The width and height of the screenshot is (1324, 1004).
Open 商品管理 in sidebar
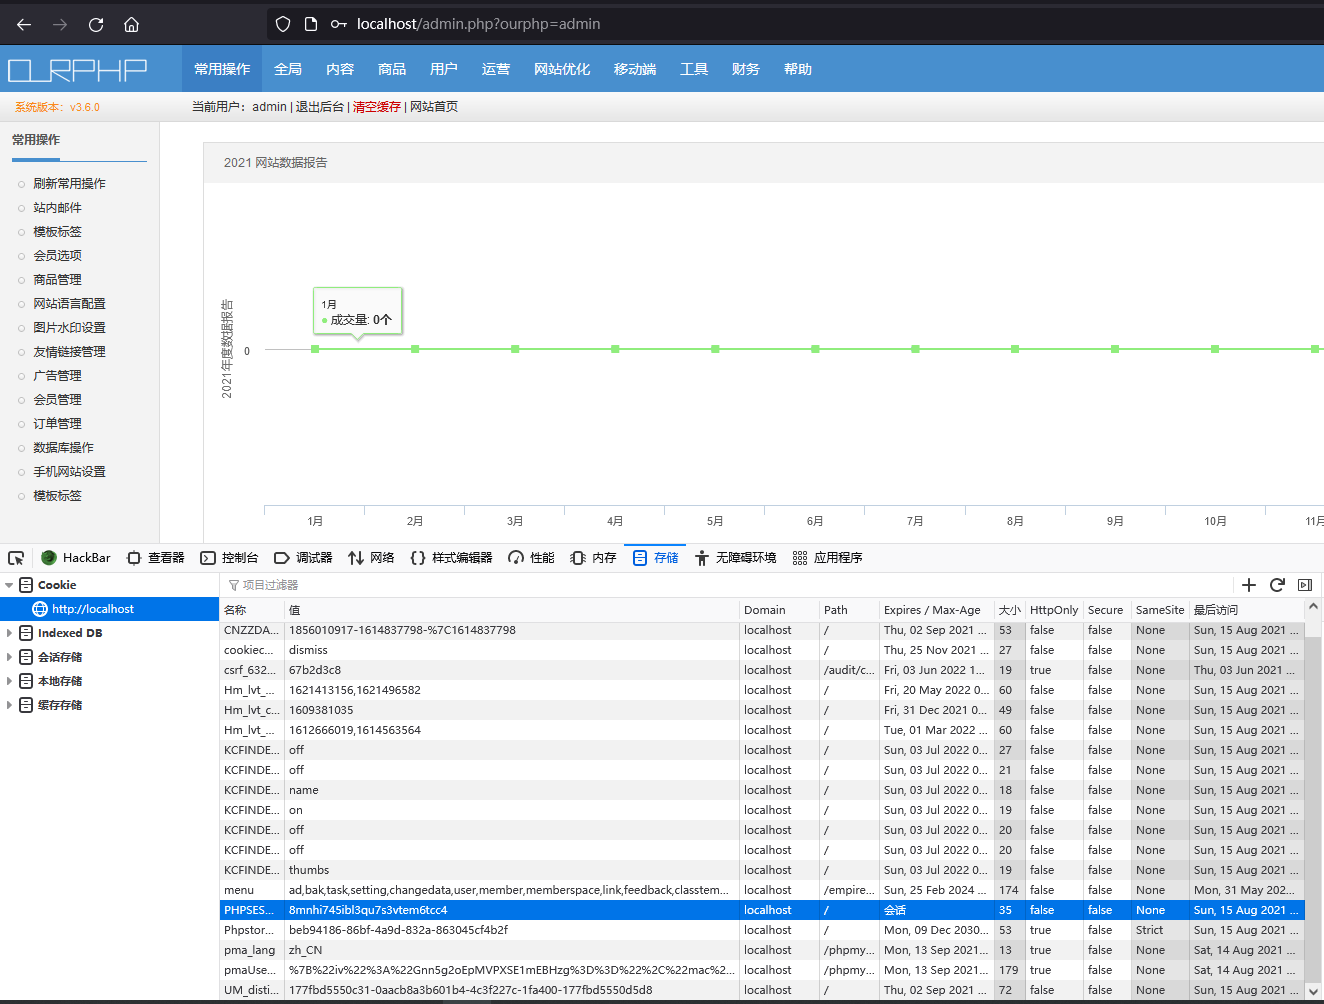(57, 280)
